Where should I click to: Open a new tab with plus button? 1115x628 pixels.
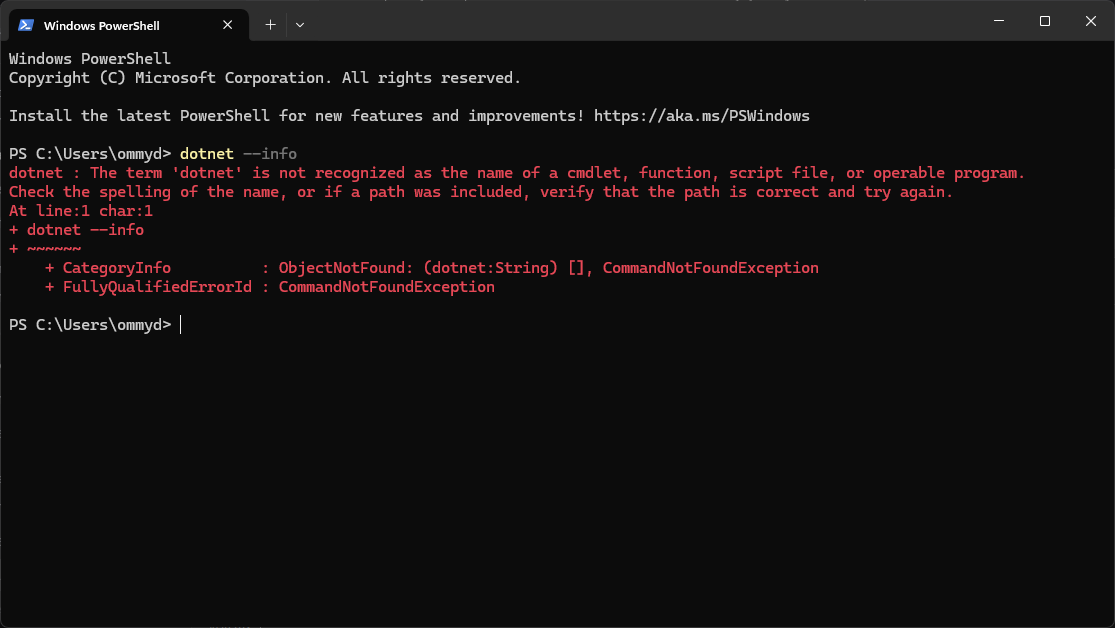click(x=270, y=24)
